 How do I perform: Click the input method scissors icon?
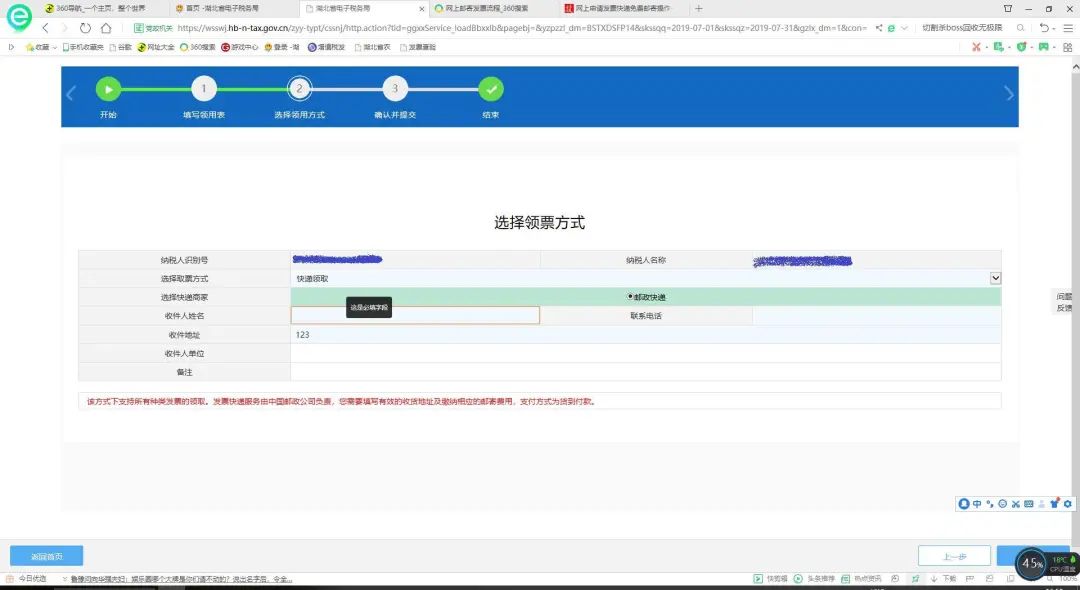pyautogui.click(x=1015, y=504)
